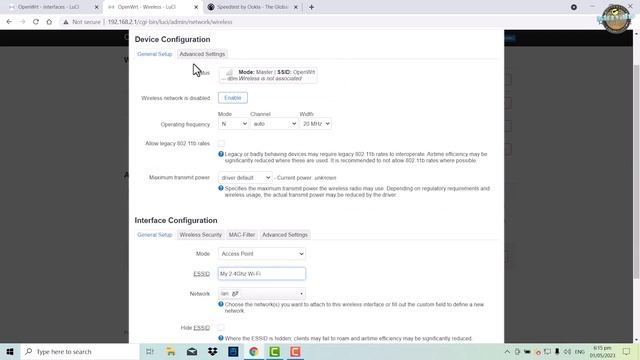This screenshot has height=360, width=640.
Task: Open the green Camtasia taskbar icon
Action: coord(275,351)
